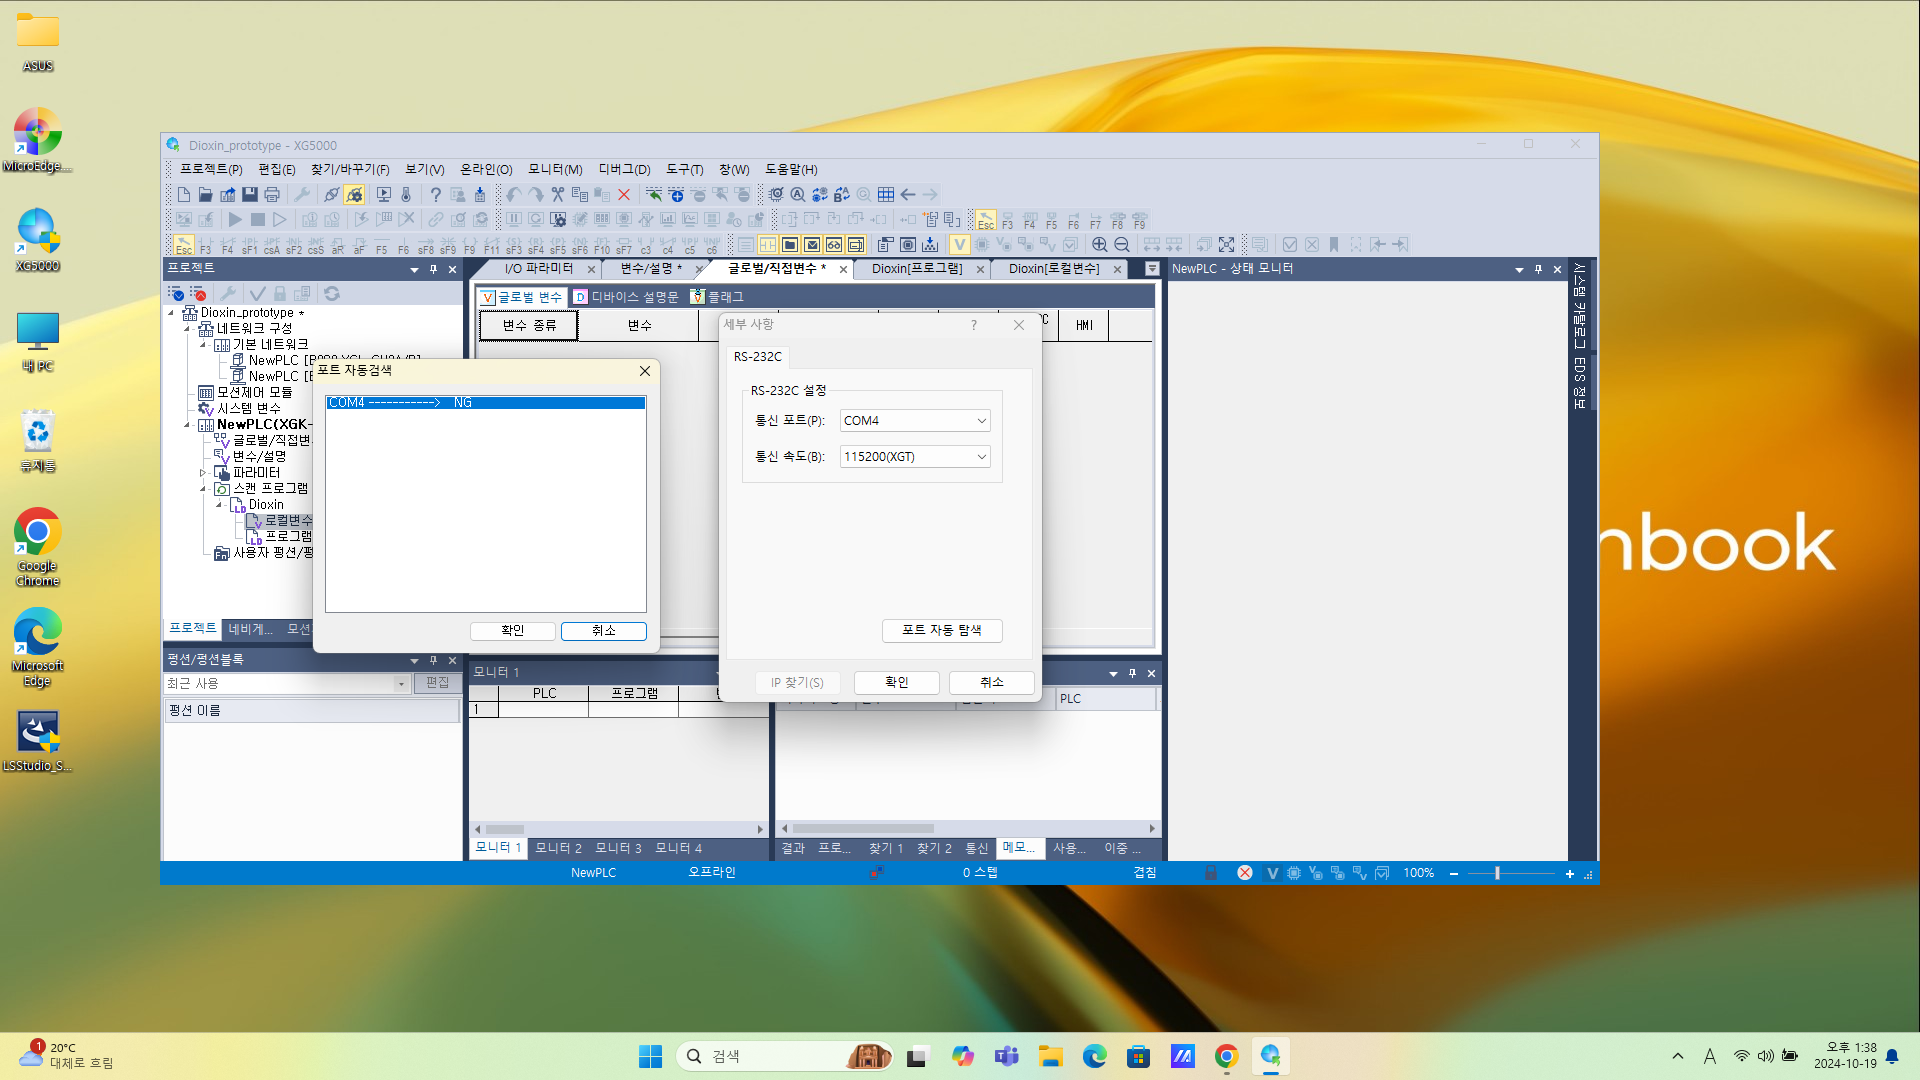1920x1080 pixels.
Task: Toggle the Esc selection mode button
Action: (184, 245)
